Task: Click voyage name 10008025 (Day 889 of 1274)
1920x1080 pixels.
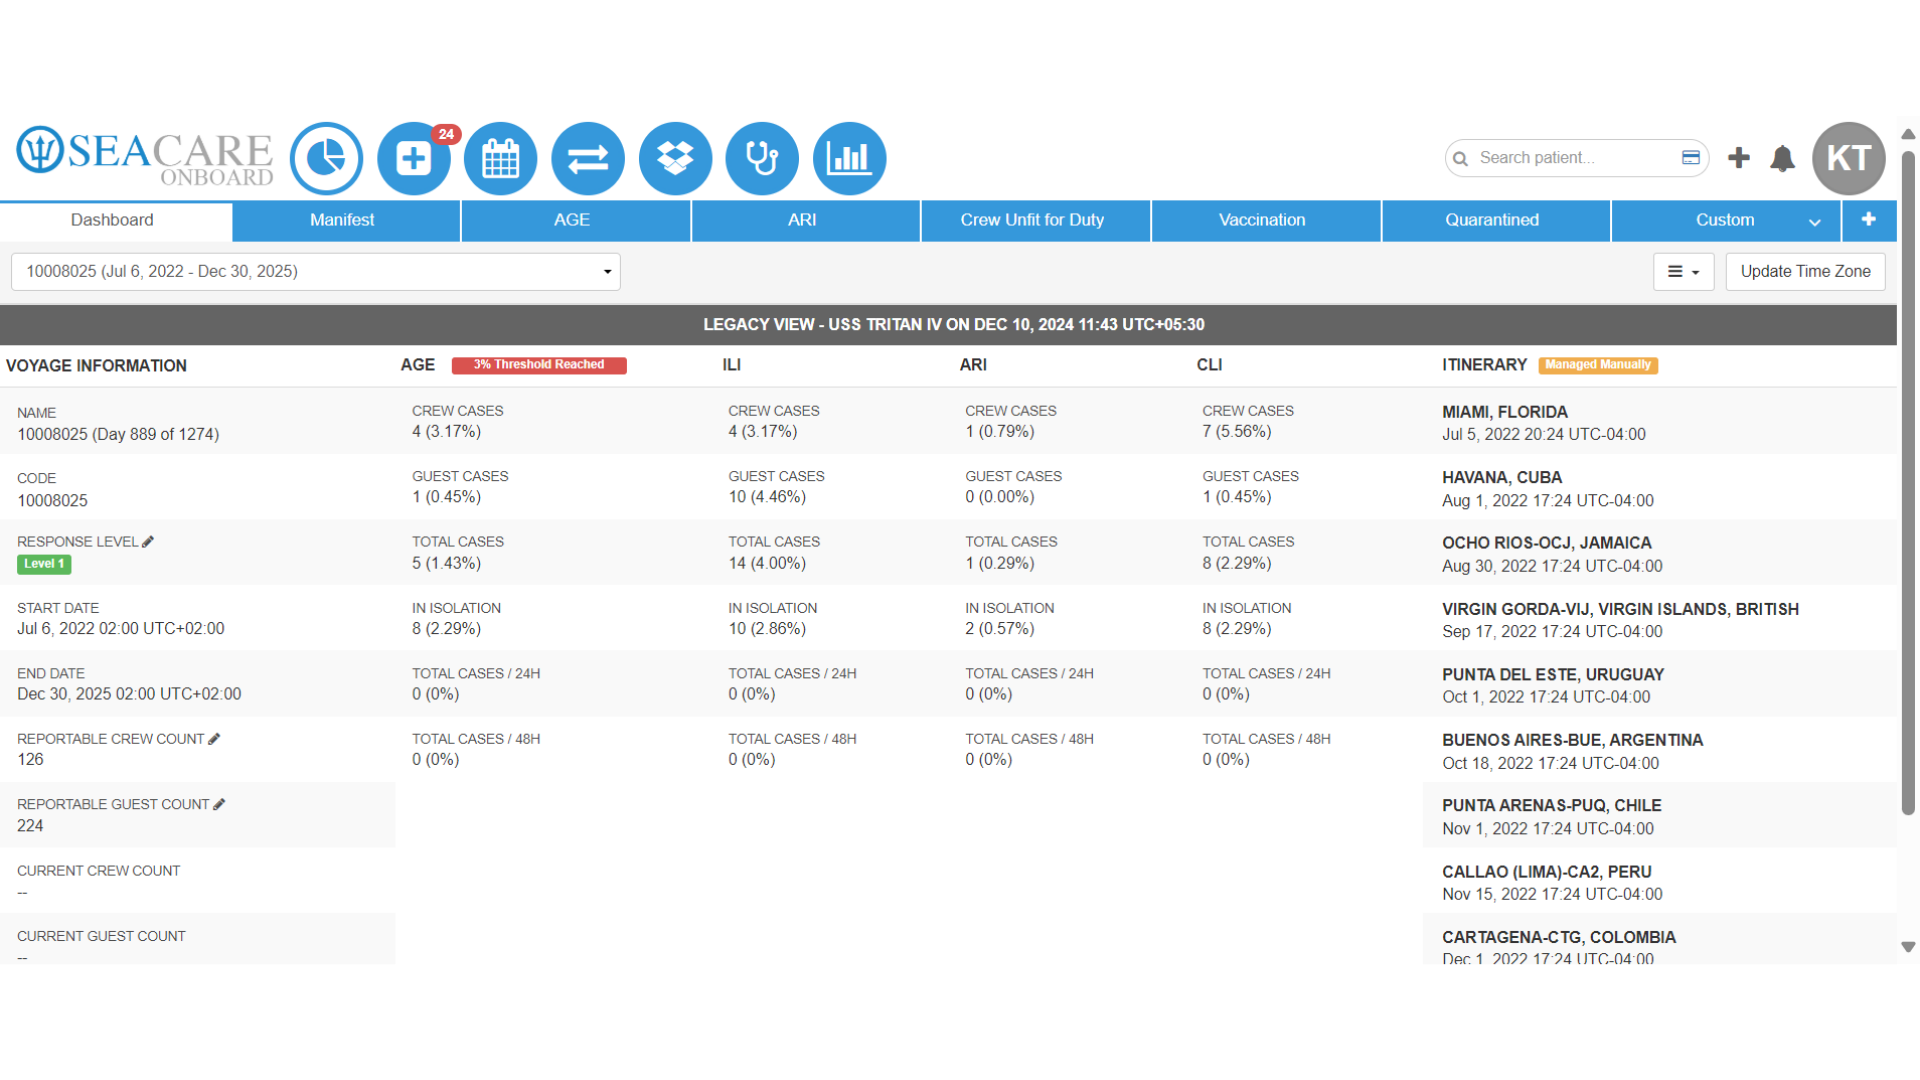Action: (118, 434)
